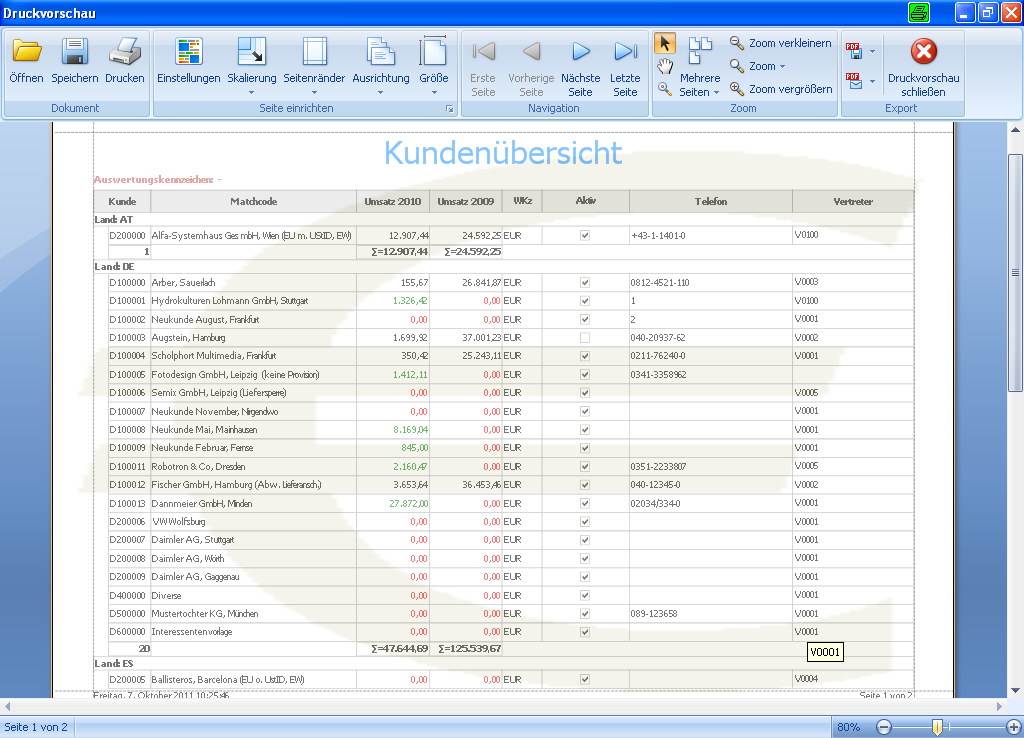Go to Nächste Seite
Viewport: 1024px width, 738px height.
coord(581,52)
